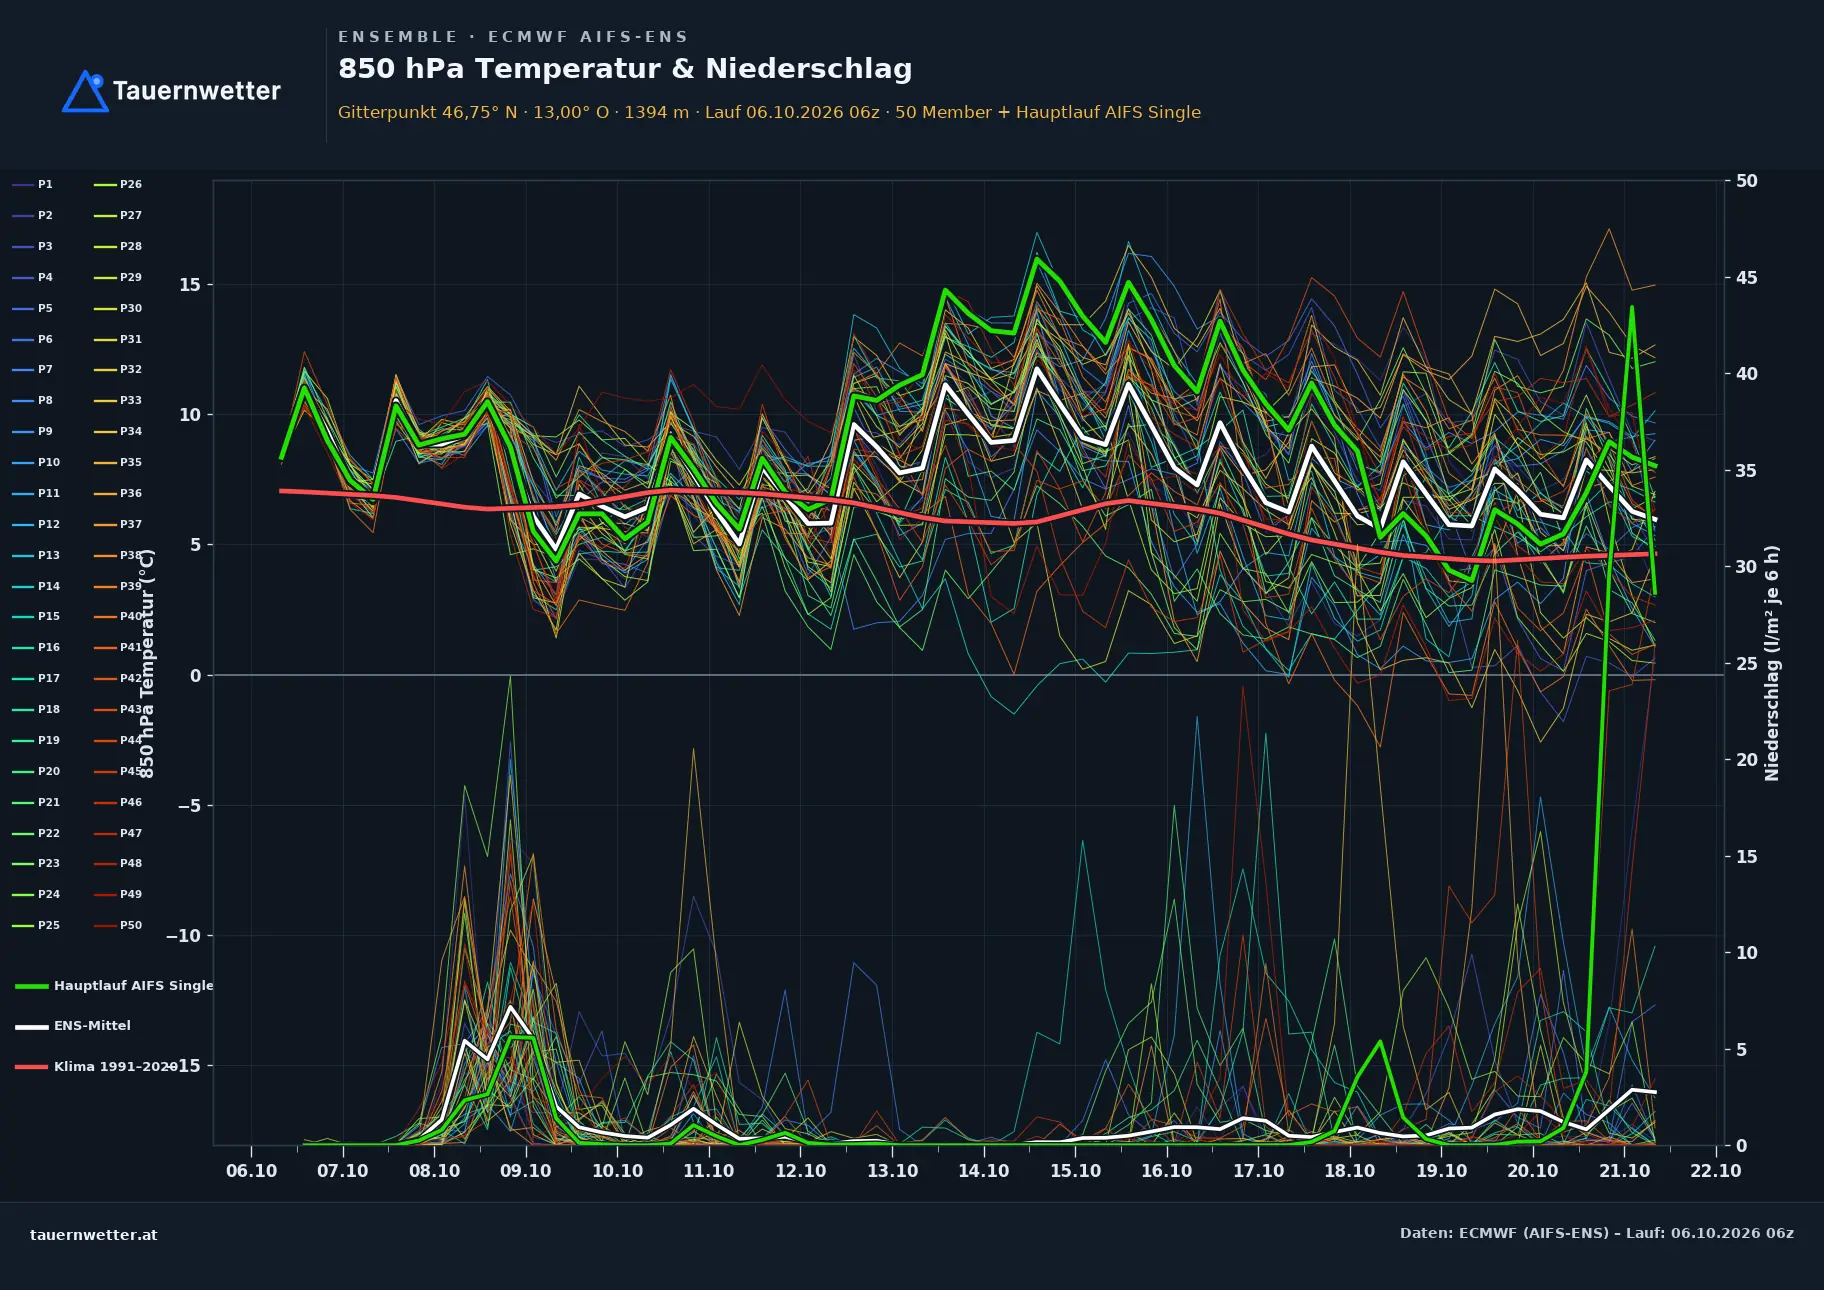Click the 12.10 date tick label
1824x1290 pixels.
800,1171
